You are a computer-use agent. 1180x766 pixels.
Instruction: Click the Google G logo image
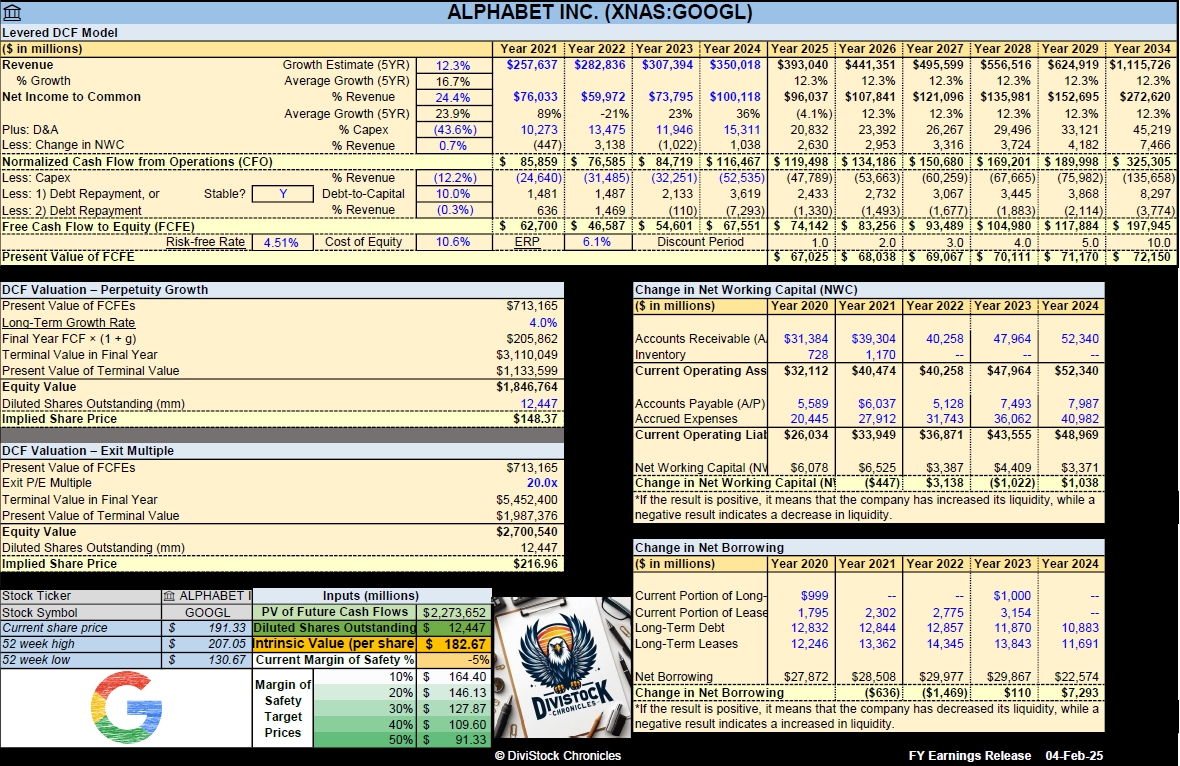click(x=126, y=708)
